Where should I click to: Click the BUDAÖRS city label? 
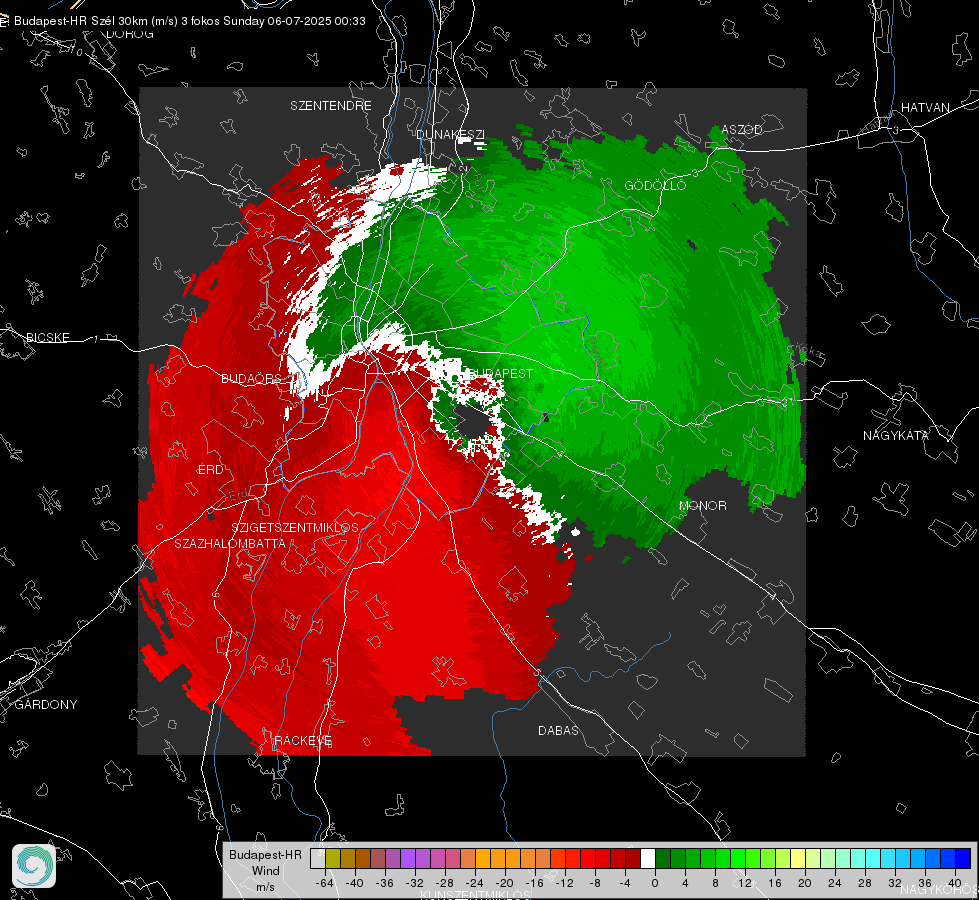tap(251, 379)
